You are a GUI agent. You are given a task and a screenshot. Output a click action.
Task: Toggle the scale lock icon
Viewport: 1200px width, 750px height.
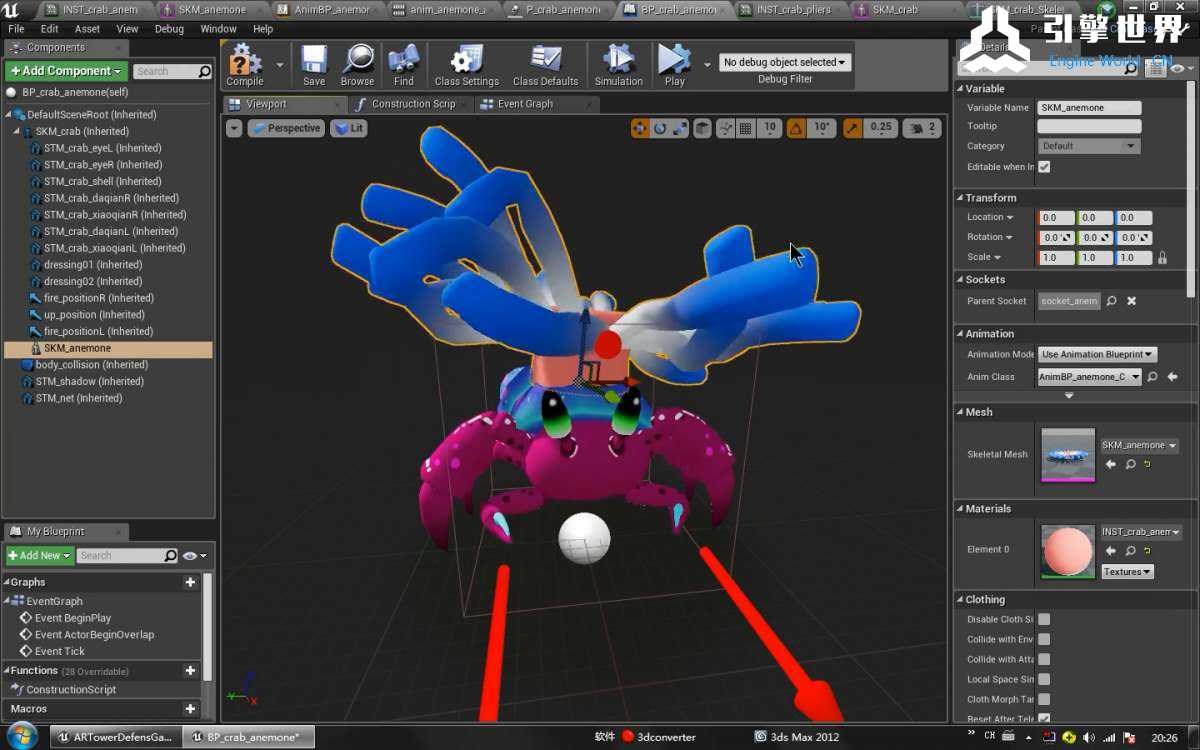(1162, 258)
